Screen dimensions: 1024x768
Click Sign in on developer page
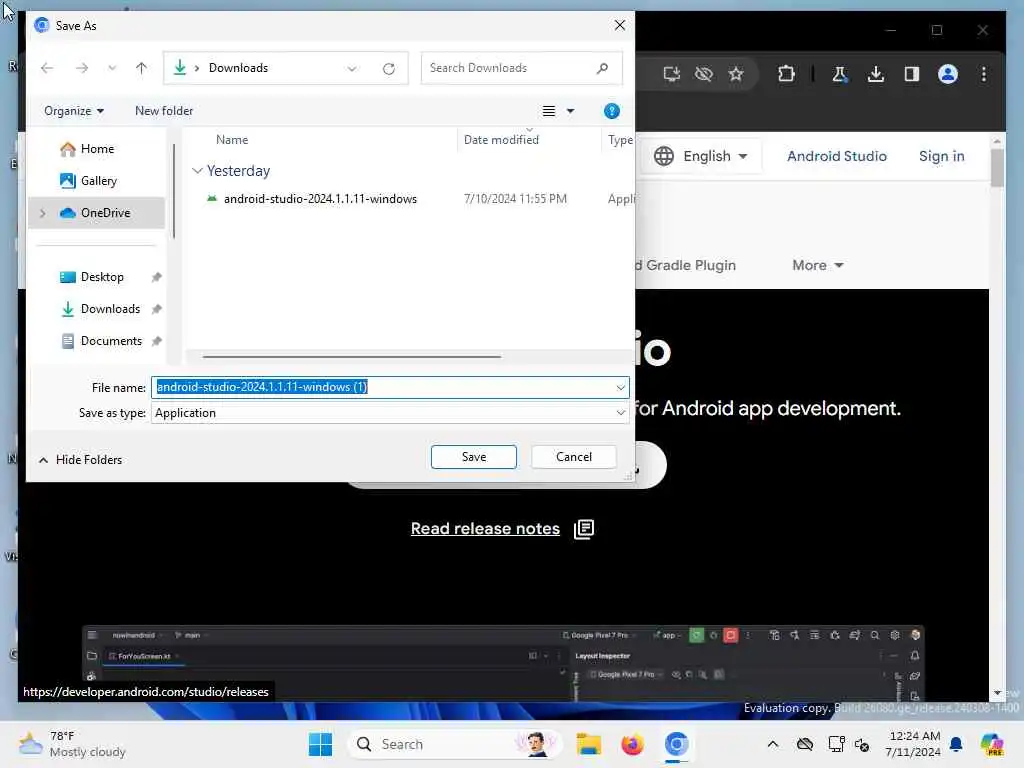(x=941, y=156)
